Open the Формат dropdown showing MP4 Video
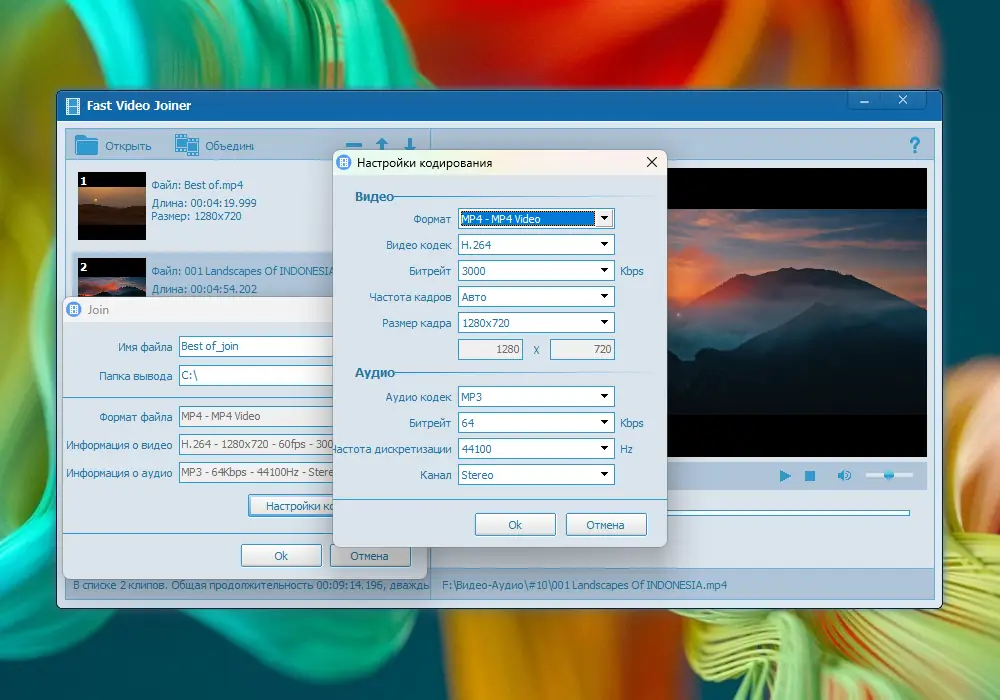The width and height of the screenshot is (1000, 700). (x=535, y=219)
